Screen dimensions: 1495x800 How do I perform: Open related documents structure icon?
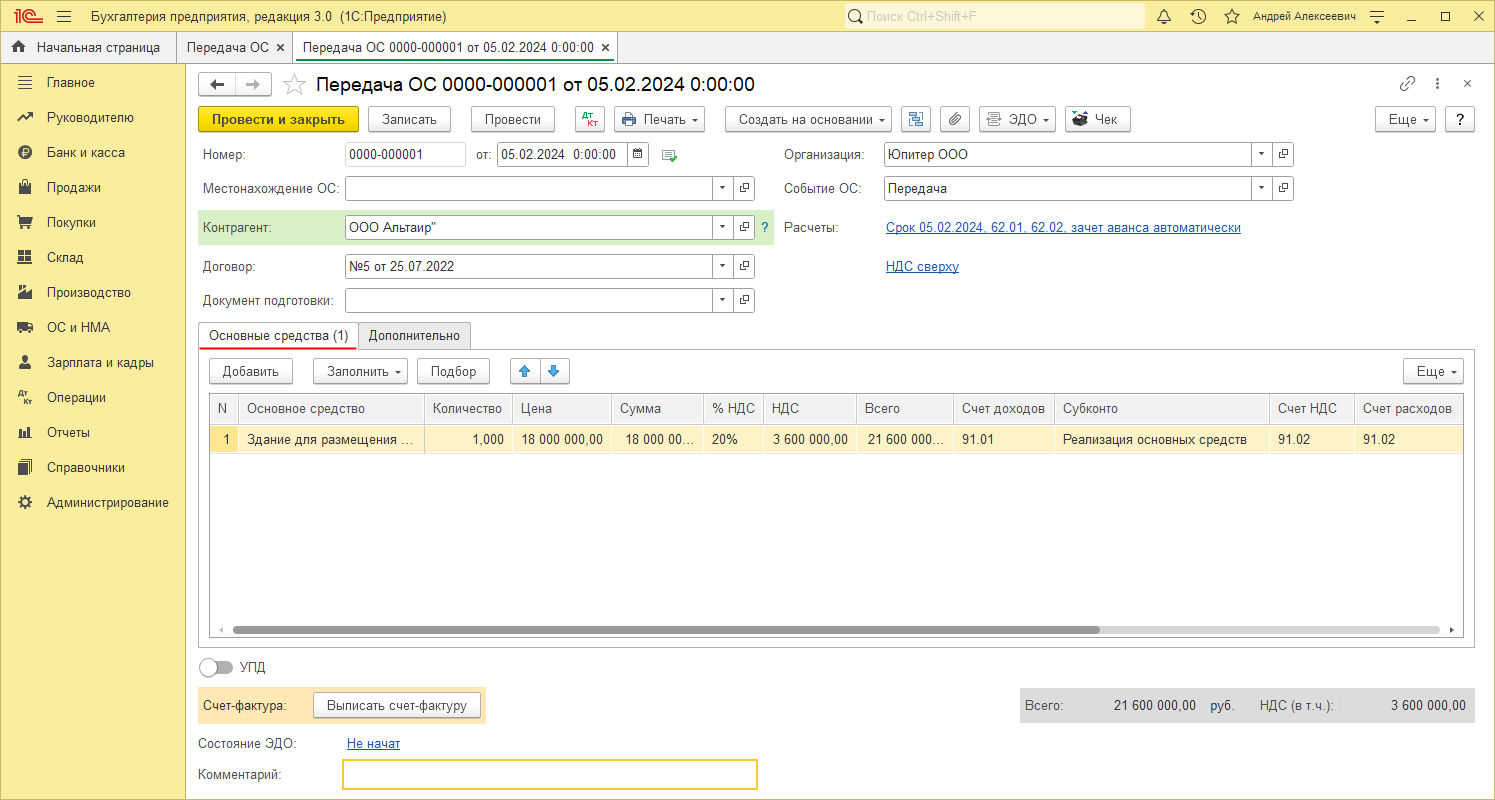click(x=916, y=119)
